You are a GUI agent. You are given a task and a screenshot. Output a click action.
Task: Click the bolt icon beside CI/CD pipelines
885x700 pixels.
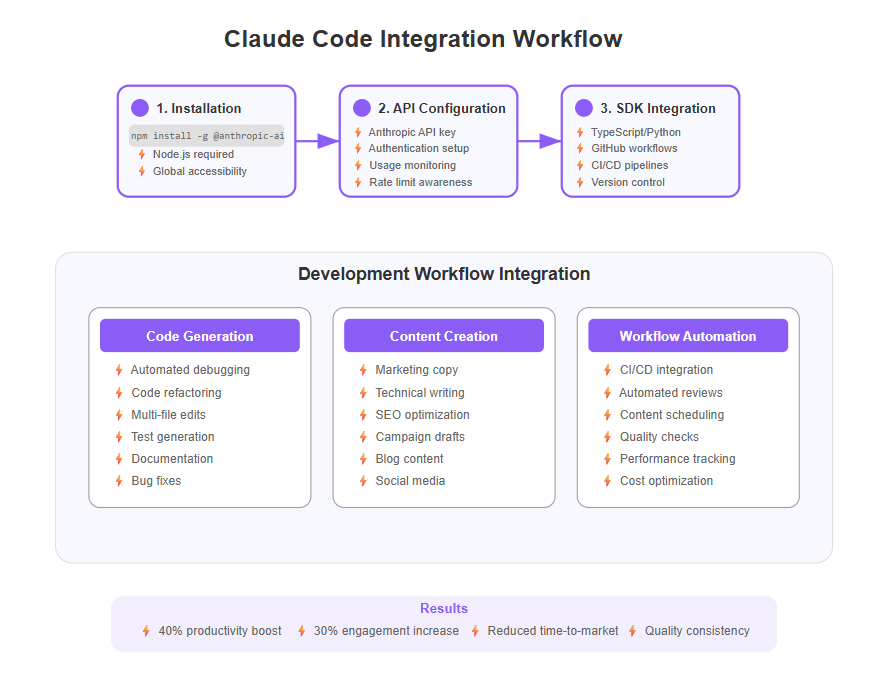click(580, 165)
